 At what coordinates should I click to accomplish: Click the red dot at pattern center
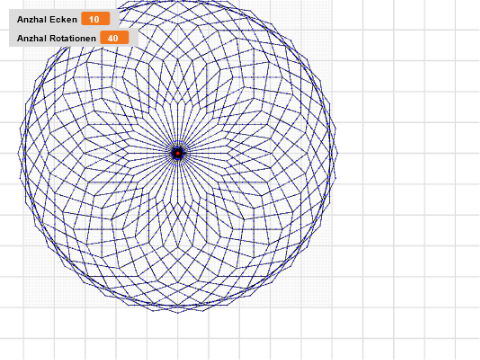178,153
